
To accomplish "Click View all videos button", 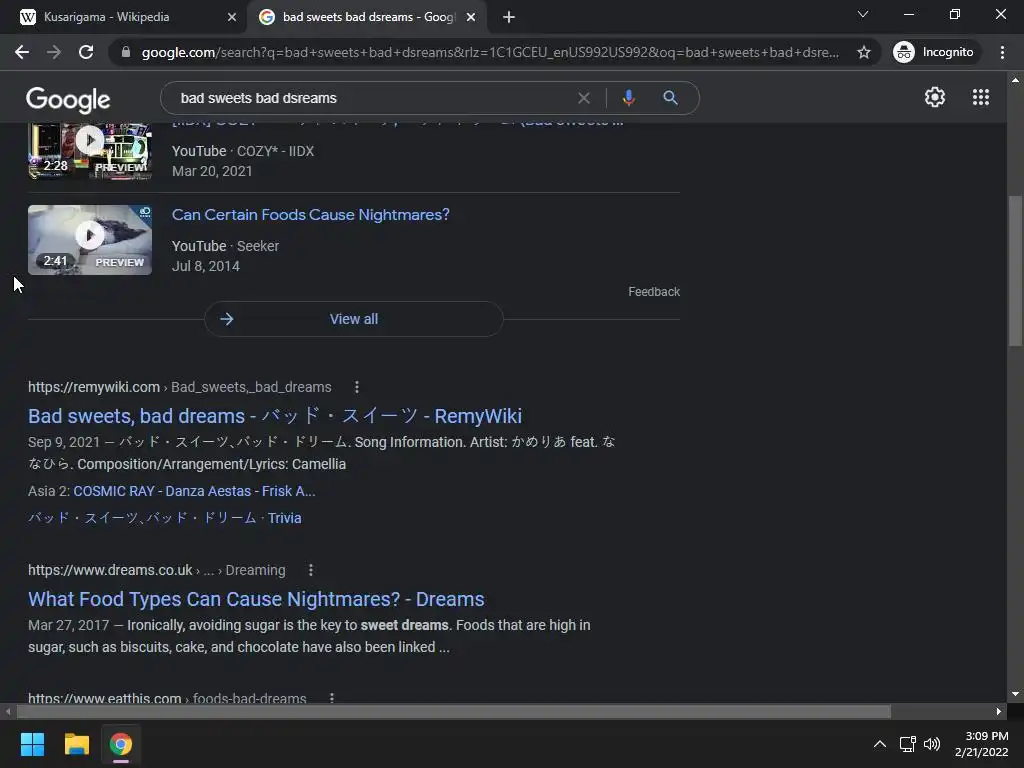I will coord(353,319).
